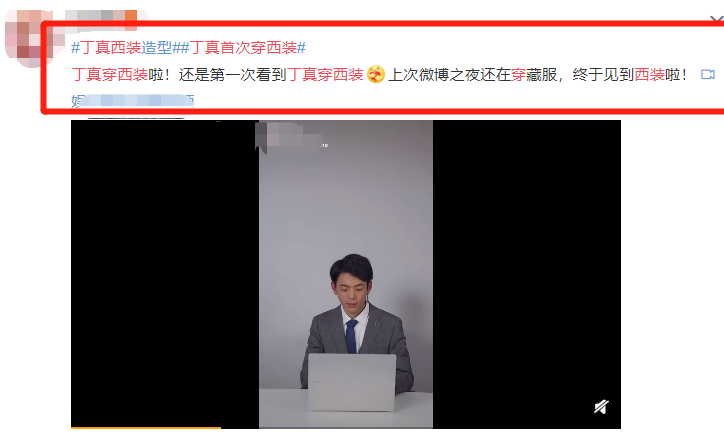Open hashtag #丁真首次穿西装#
Screen dimensions: 724x435
(x=243, y=48)
